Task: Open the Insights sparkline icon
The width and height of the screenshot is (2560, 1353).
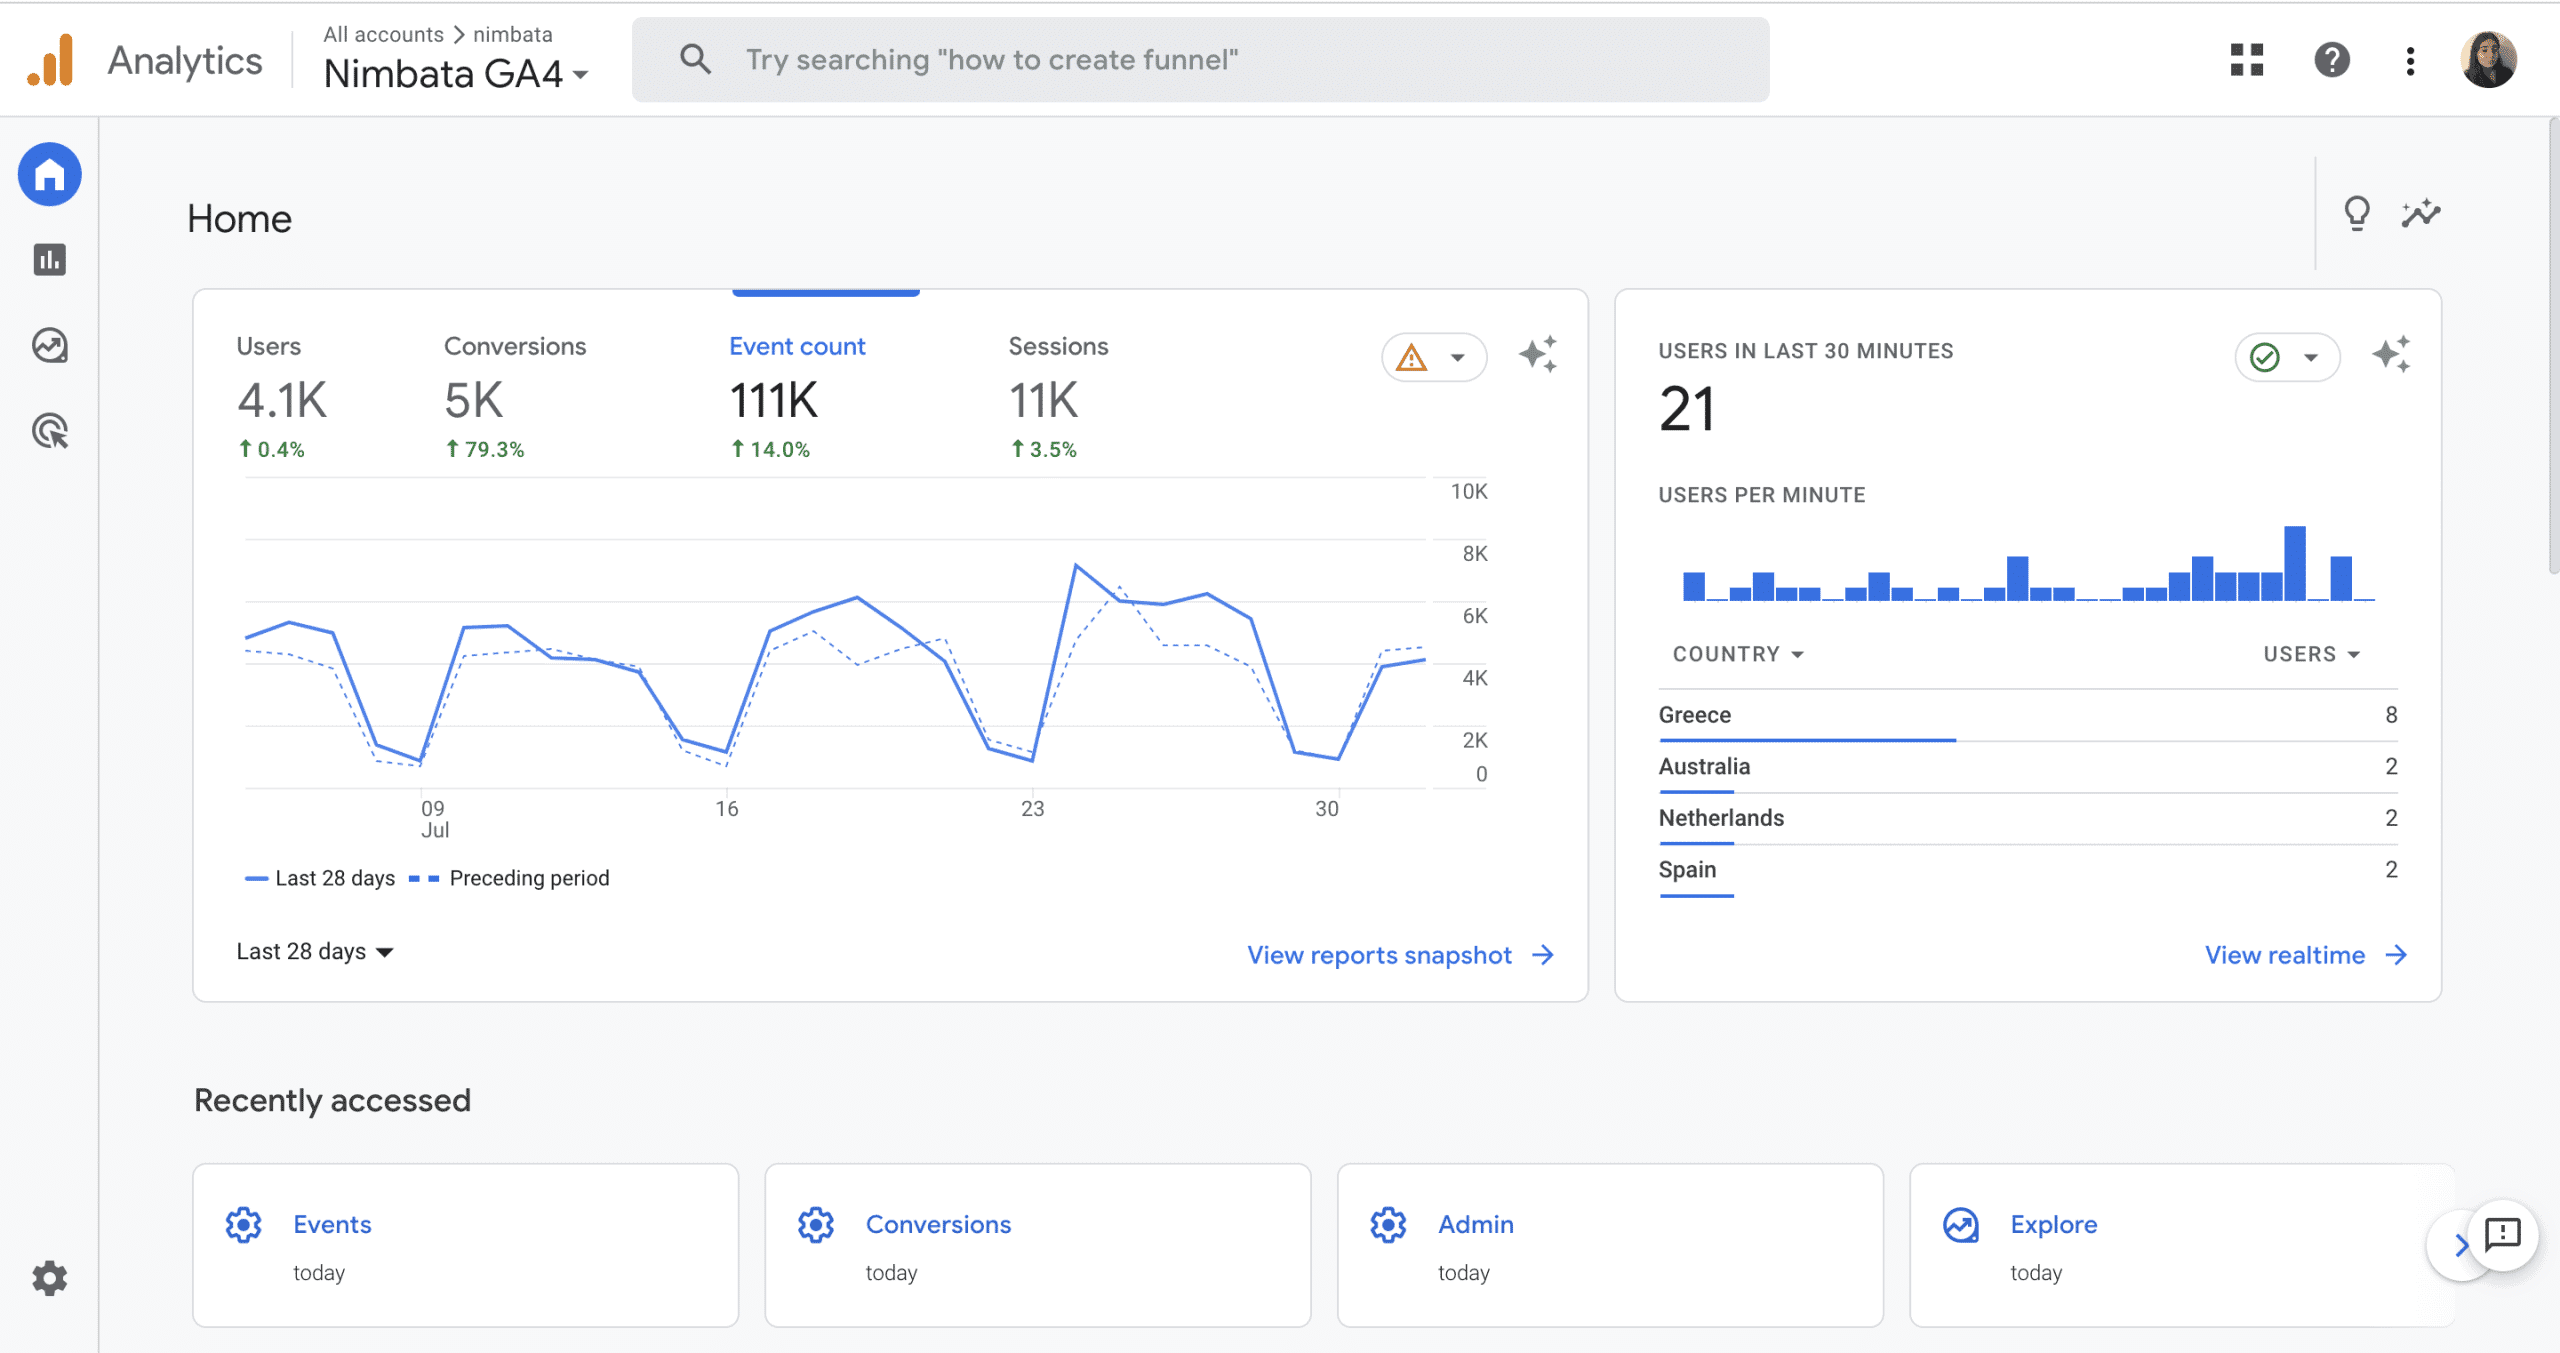Action: [2421, 213]
